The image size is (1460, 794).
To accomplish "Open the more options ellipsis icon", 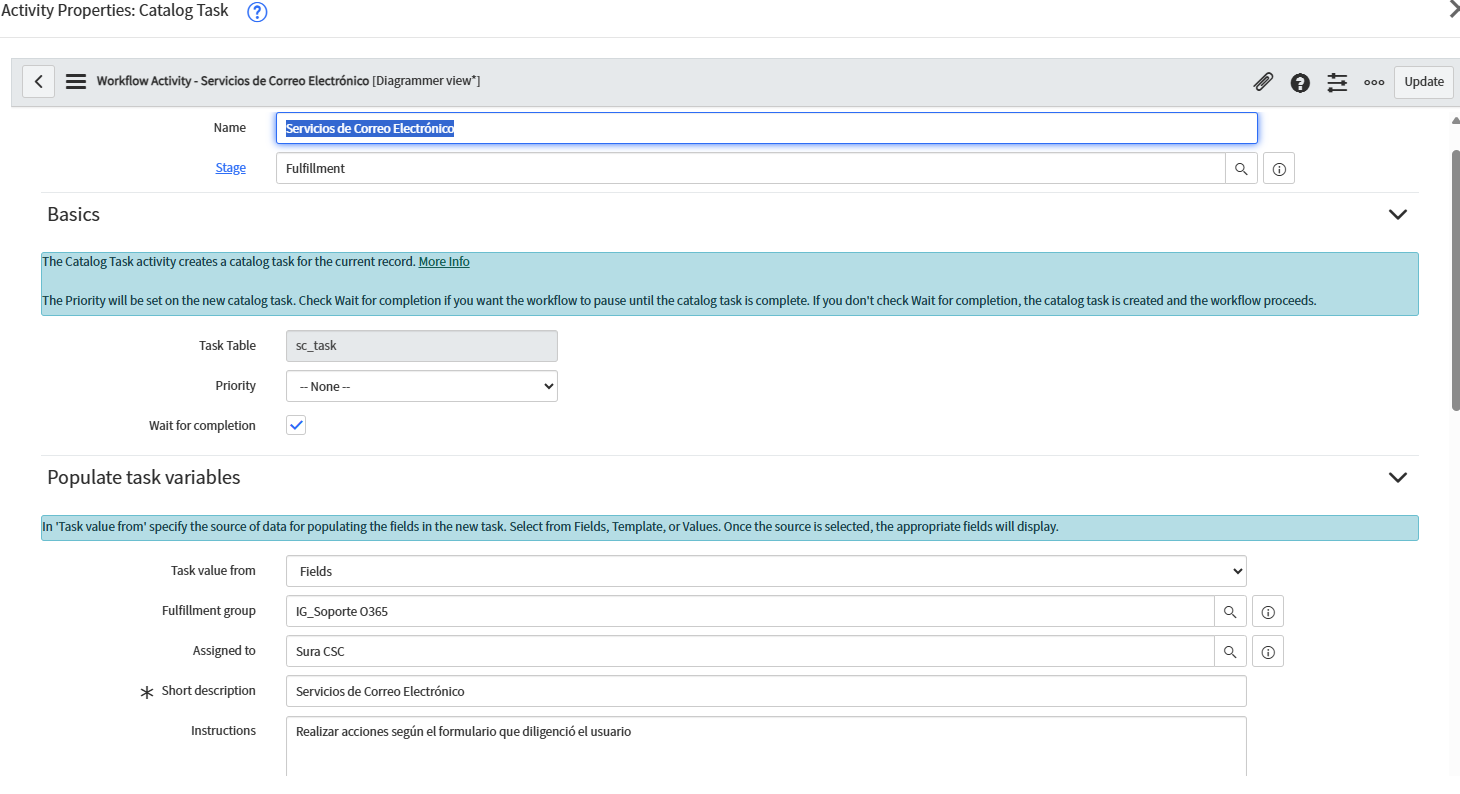I will pyautogui.click(x=1374, y=83).
